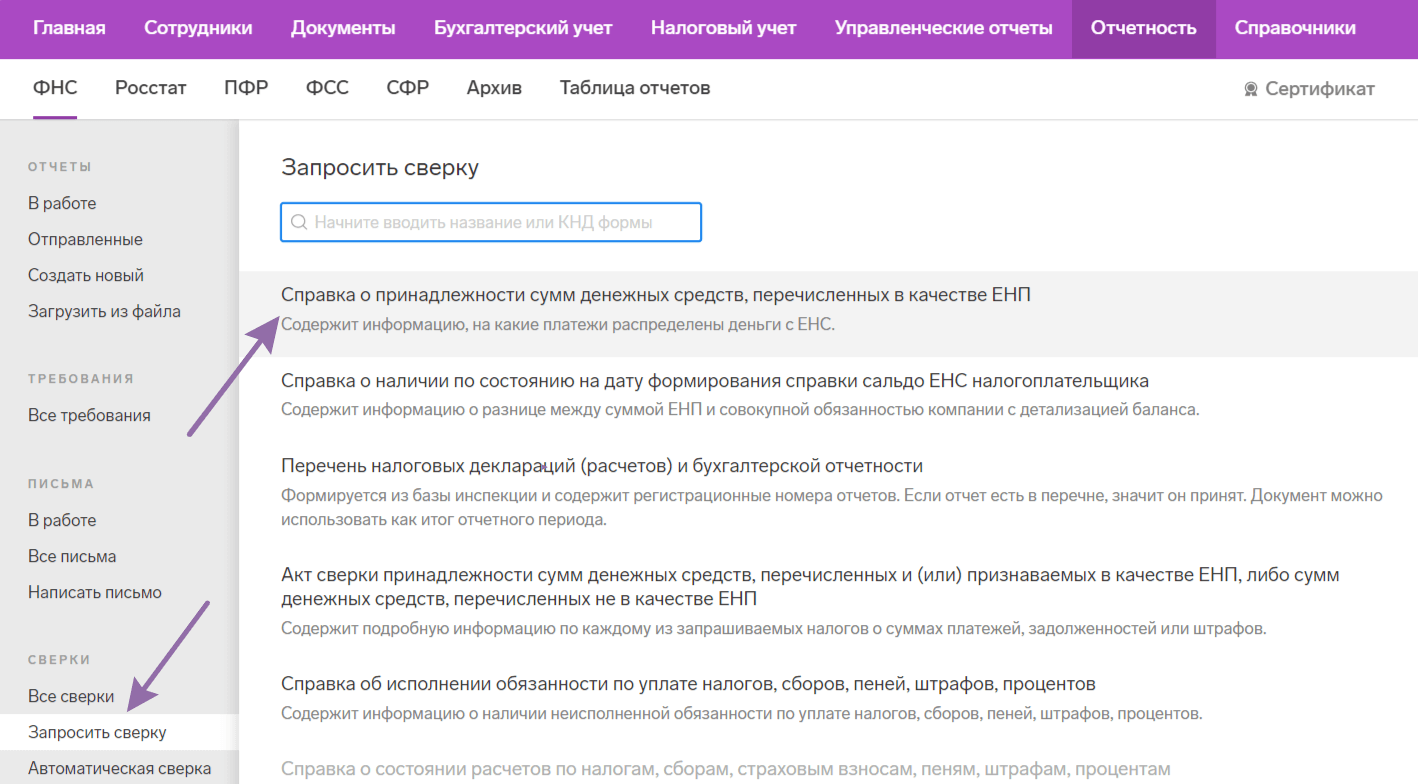Open the Сертификат link
This screenshot has width=1418, height=784.
point(1319,89)
